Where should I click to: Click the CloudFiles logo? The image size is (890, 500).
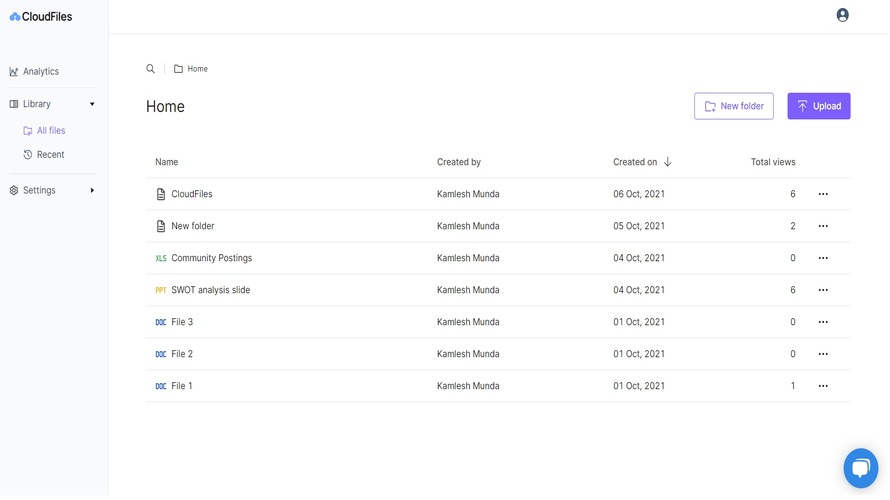[x=41, y=17]
